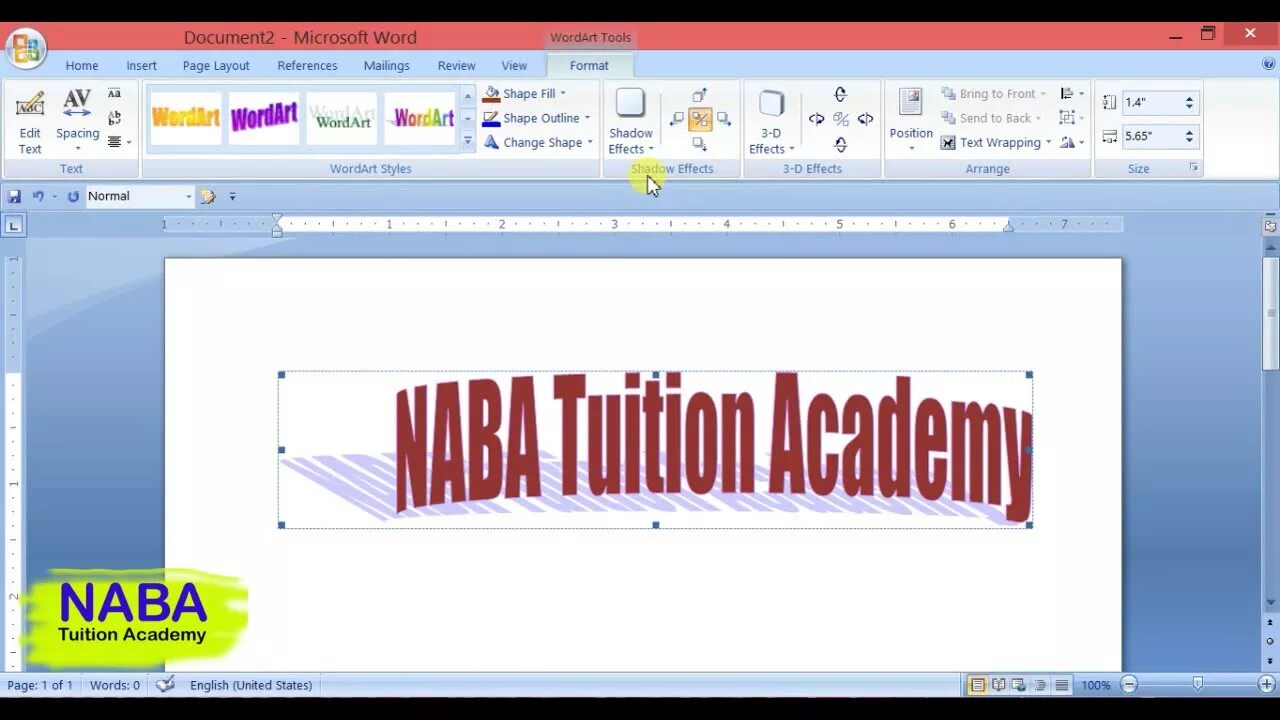Screen dimensions: 1280x720
Task: Switch to Full Screen Reading view
Action: (998, 685)
